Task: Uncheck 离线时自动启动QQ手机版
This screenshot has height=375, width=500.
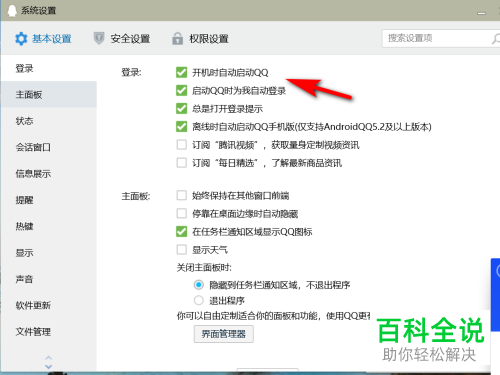Action: [x=181, y=126]
